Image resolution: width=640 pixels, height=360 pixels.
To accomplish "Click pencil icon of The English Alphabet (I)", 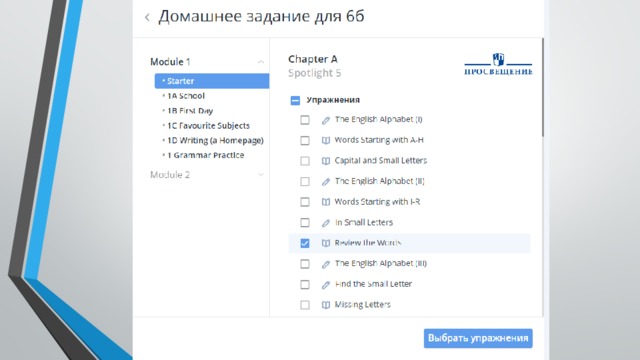I will [x=325, y=120].
